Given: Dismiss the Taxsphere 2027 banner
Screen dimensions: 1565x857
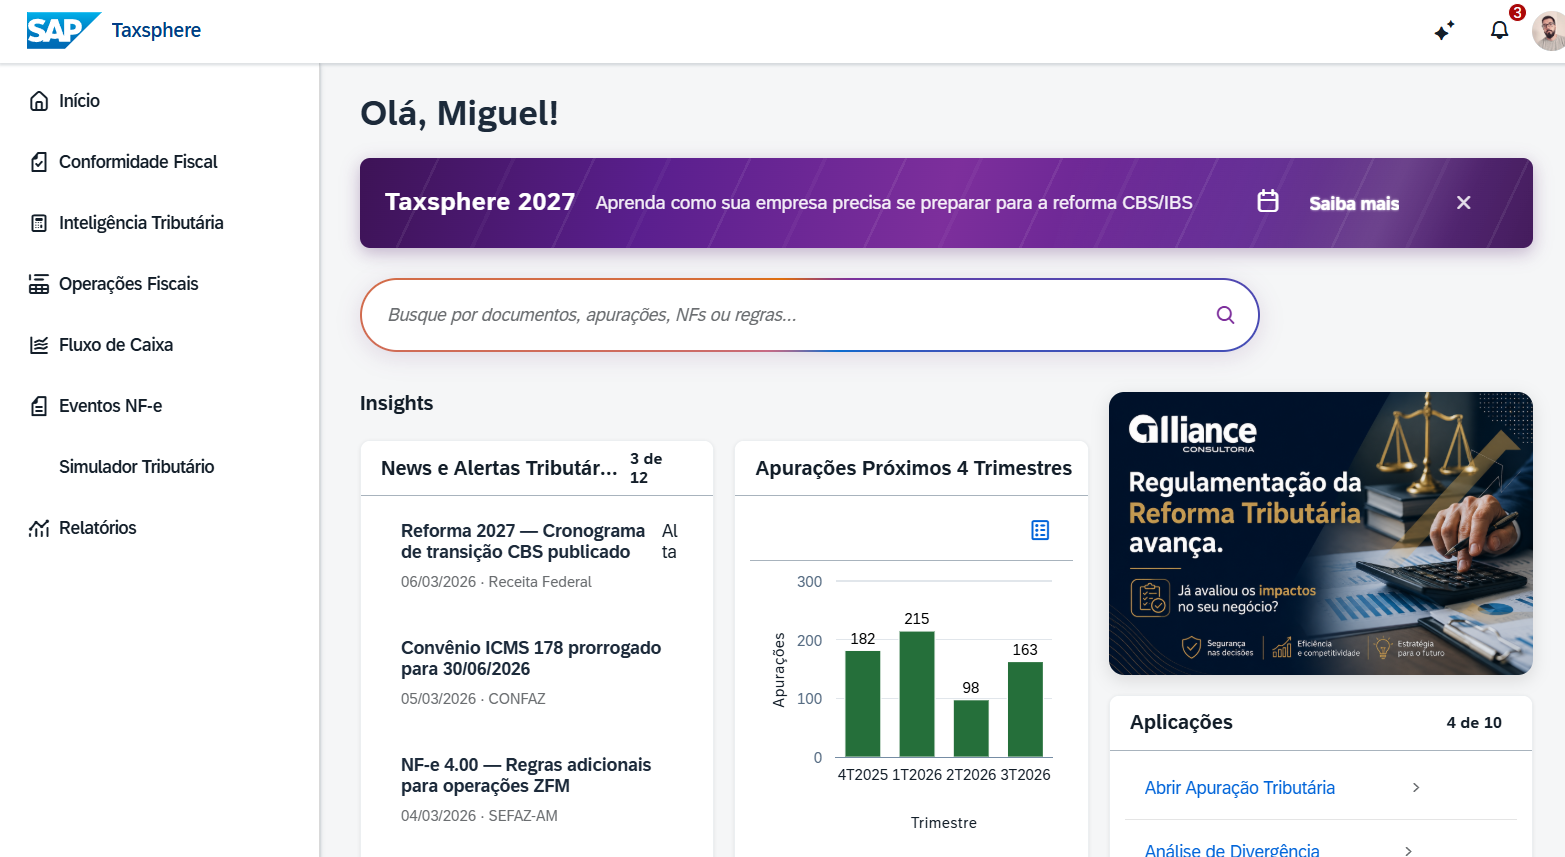Looking at the screenshot, I should coord(1463,203).
